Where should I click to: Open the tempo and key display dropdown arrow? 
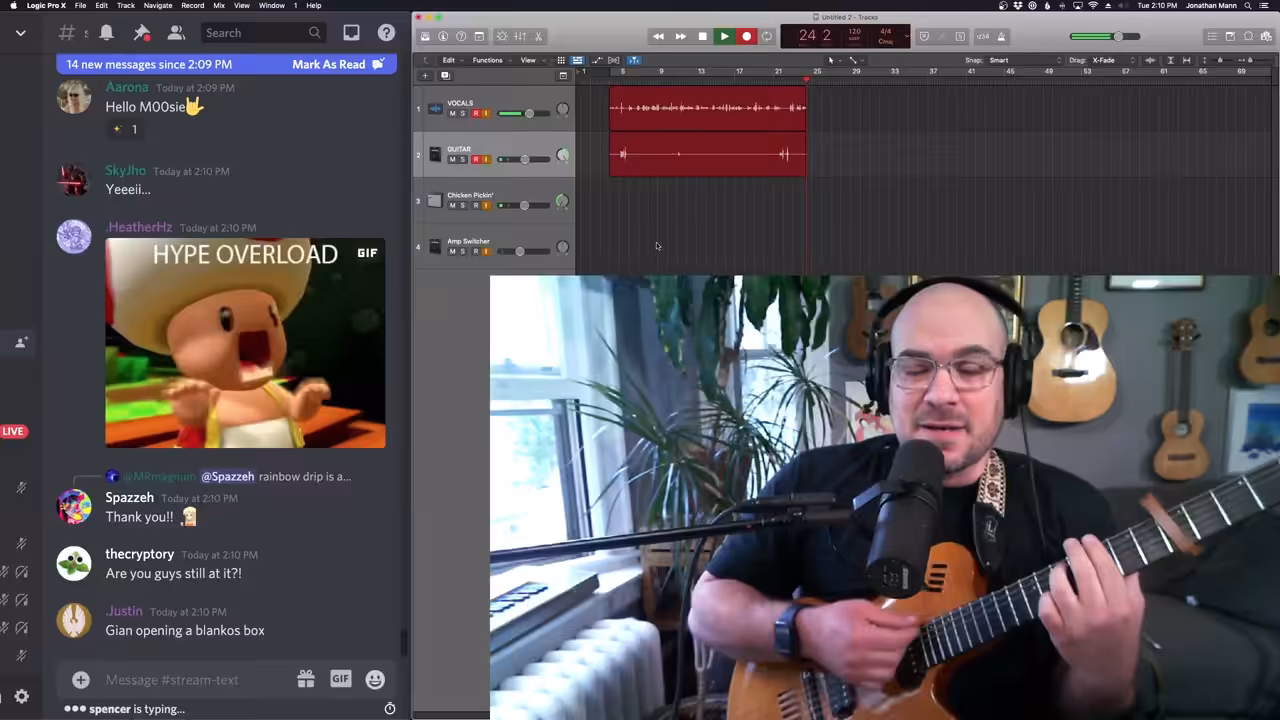pos(907,36)
